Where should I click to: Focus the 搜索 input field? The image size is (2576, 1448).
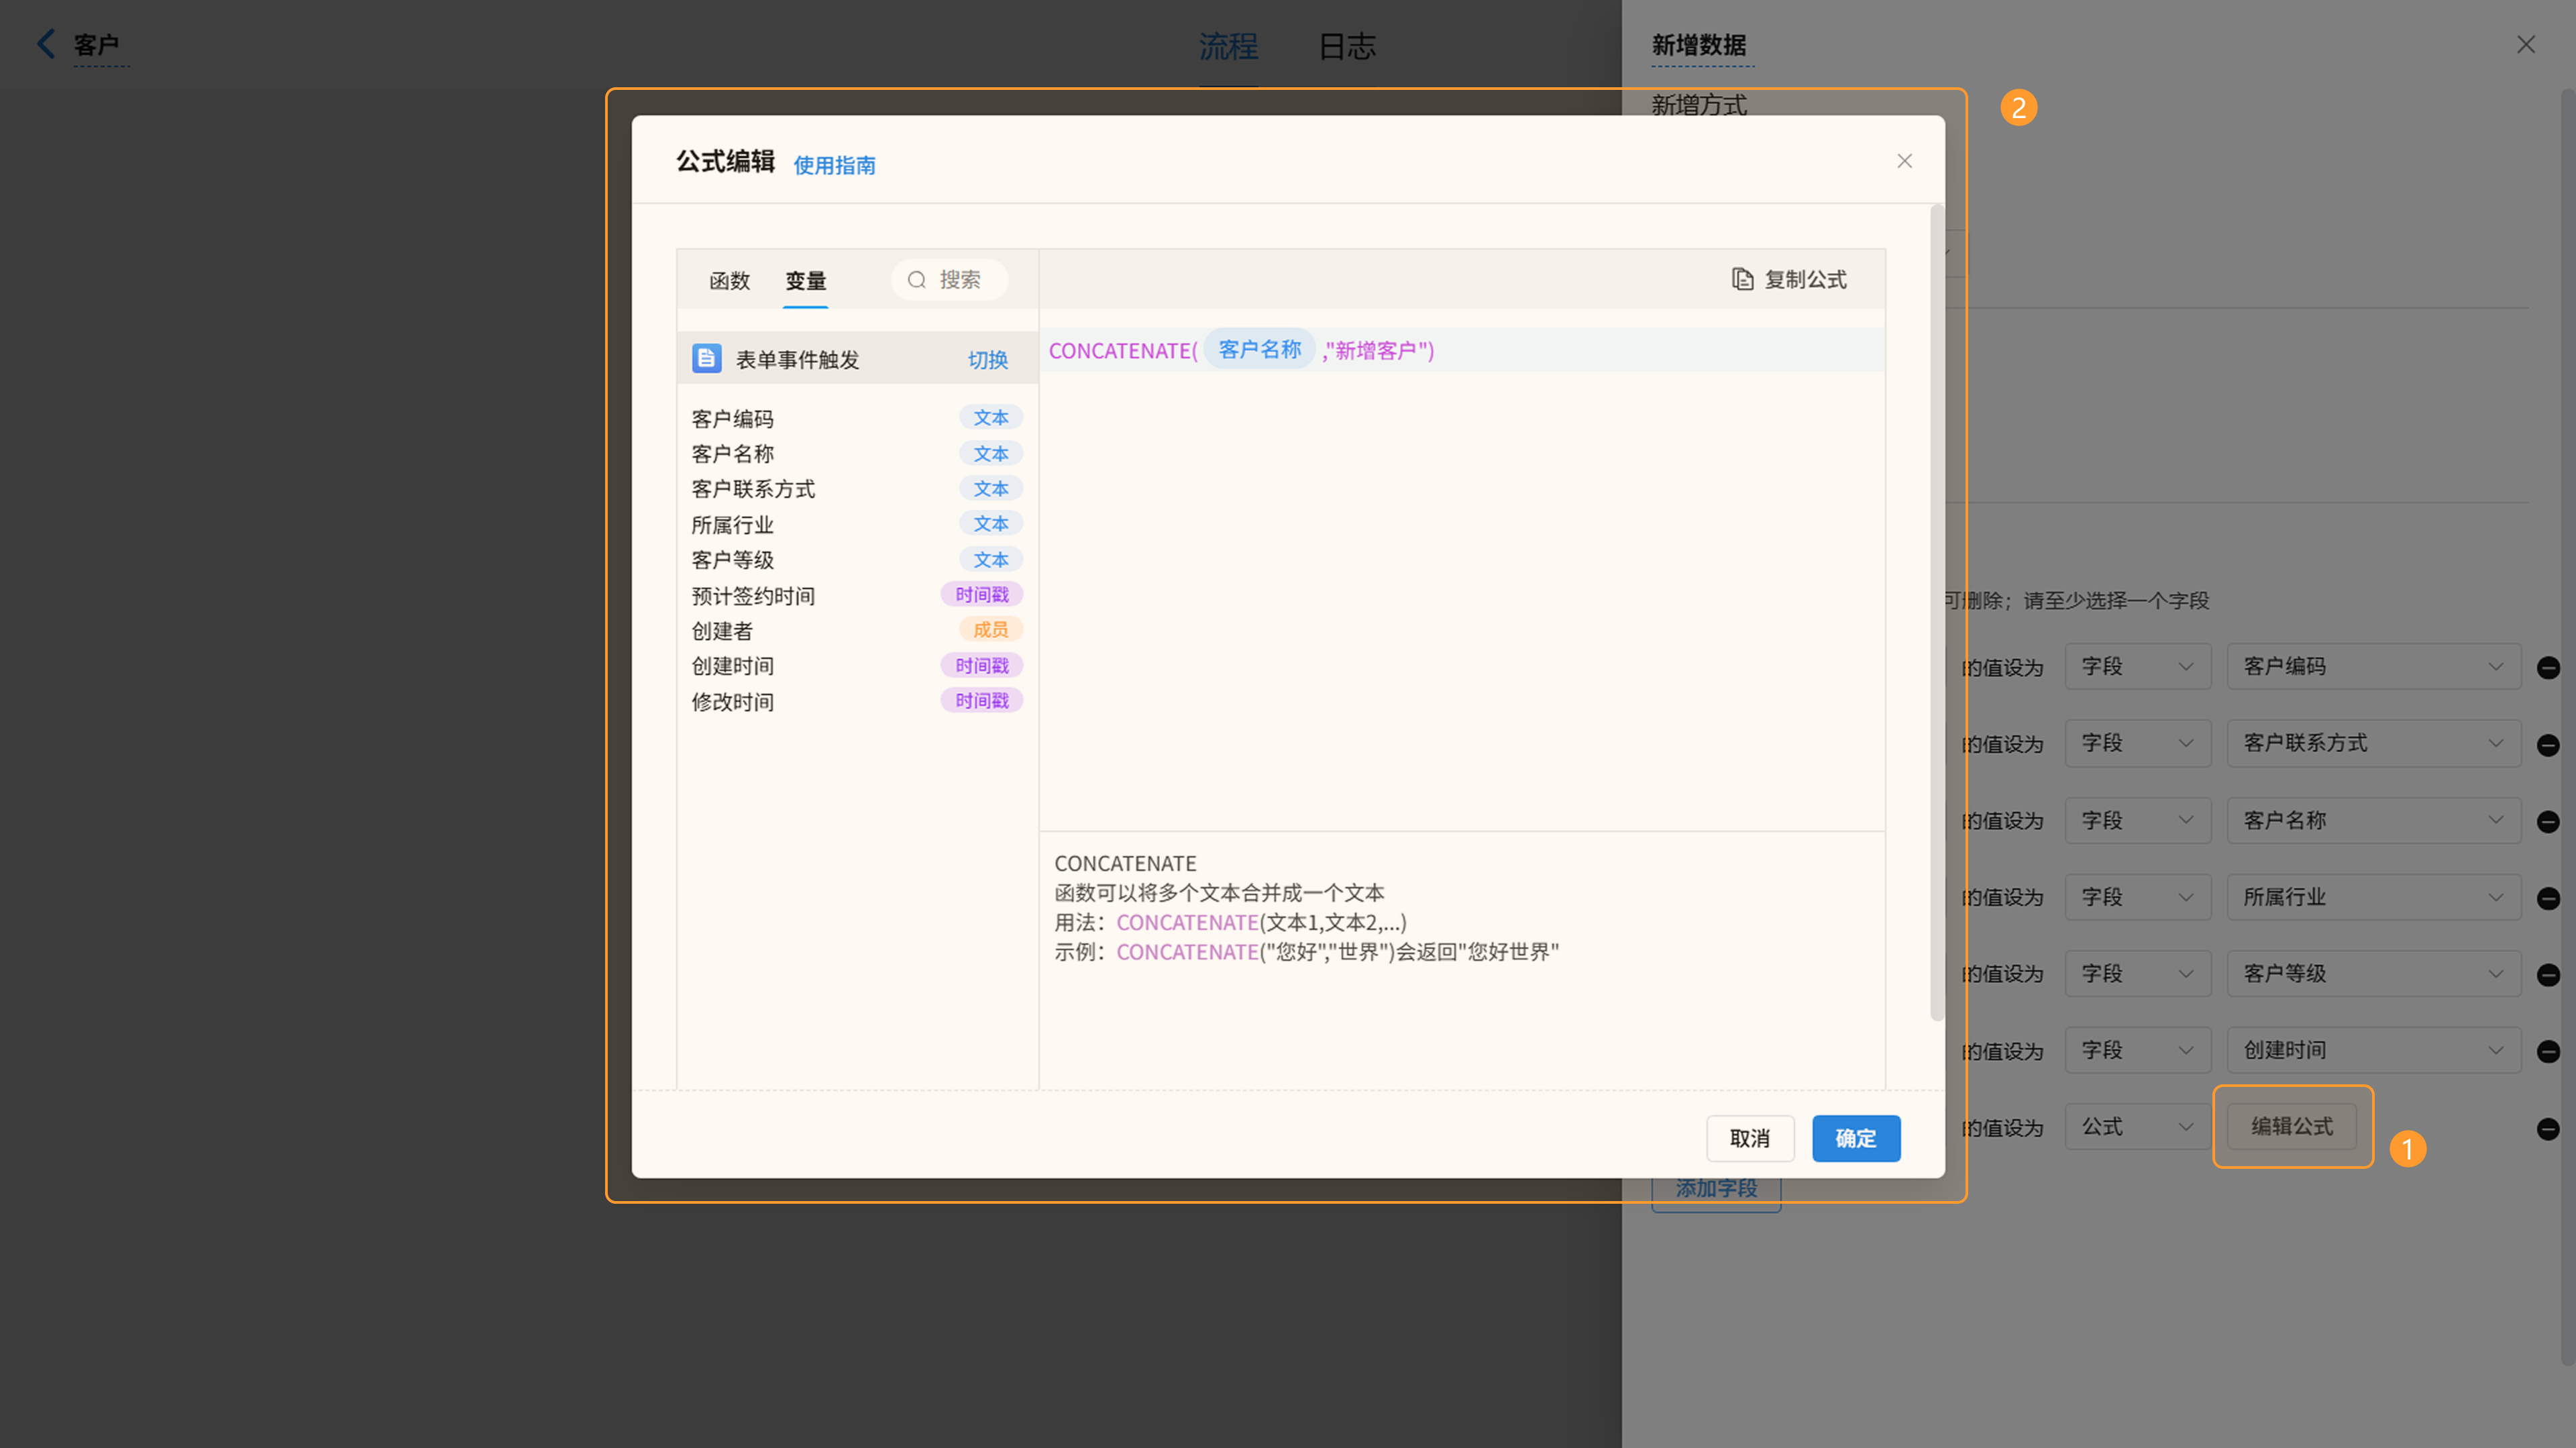(x=950, y=280)
